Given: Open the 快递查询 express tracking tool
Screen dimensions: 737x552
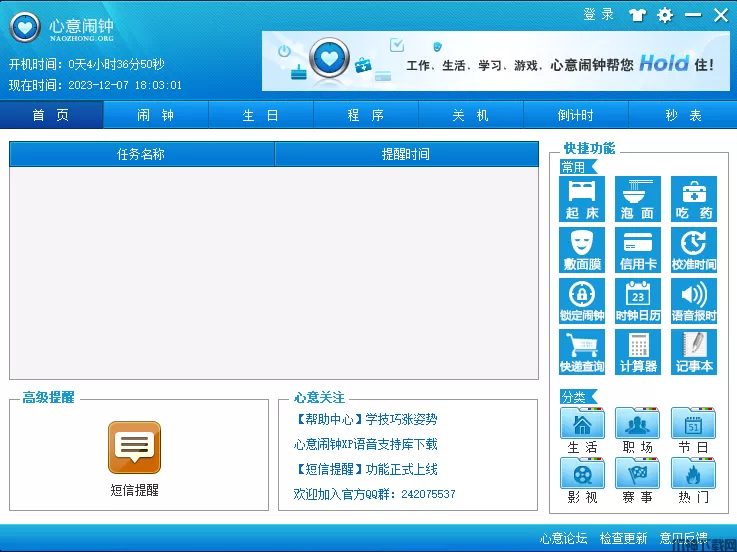Looking at the screenshot, I should [x=582, y=352].
